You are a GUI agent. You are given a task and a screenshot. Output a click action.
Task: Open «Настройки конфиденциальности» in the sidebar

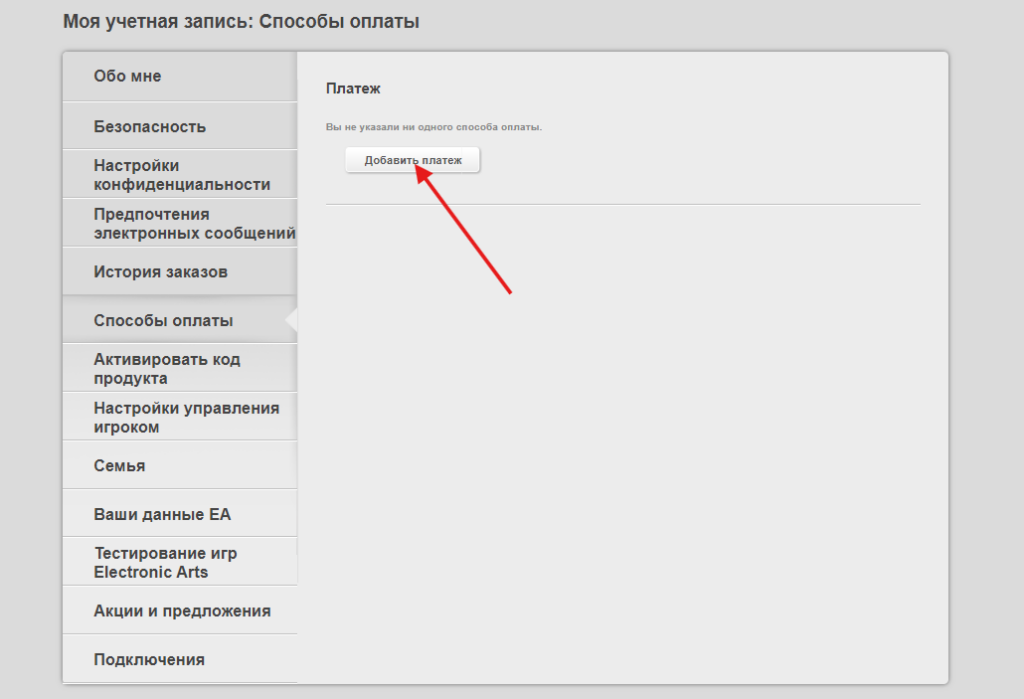[181, 175]
